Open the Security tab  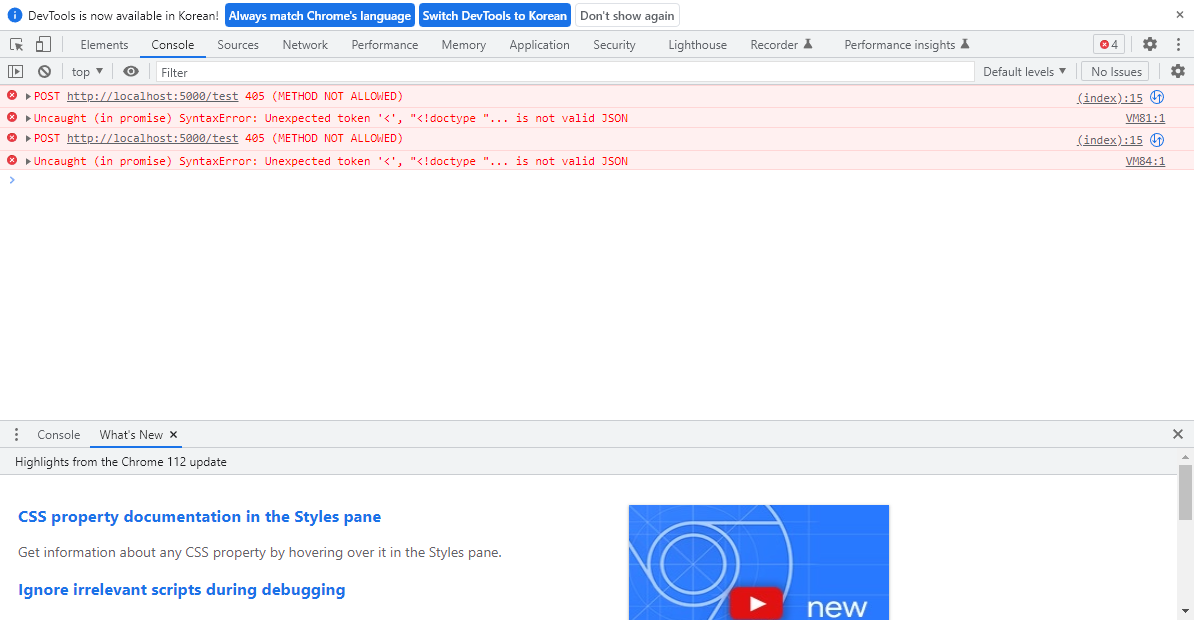pos(614,45)
